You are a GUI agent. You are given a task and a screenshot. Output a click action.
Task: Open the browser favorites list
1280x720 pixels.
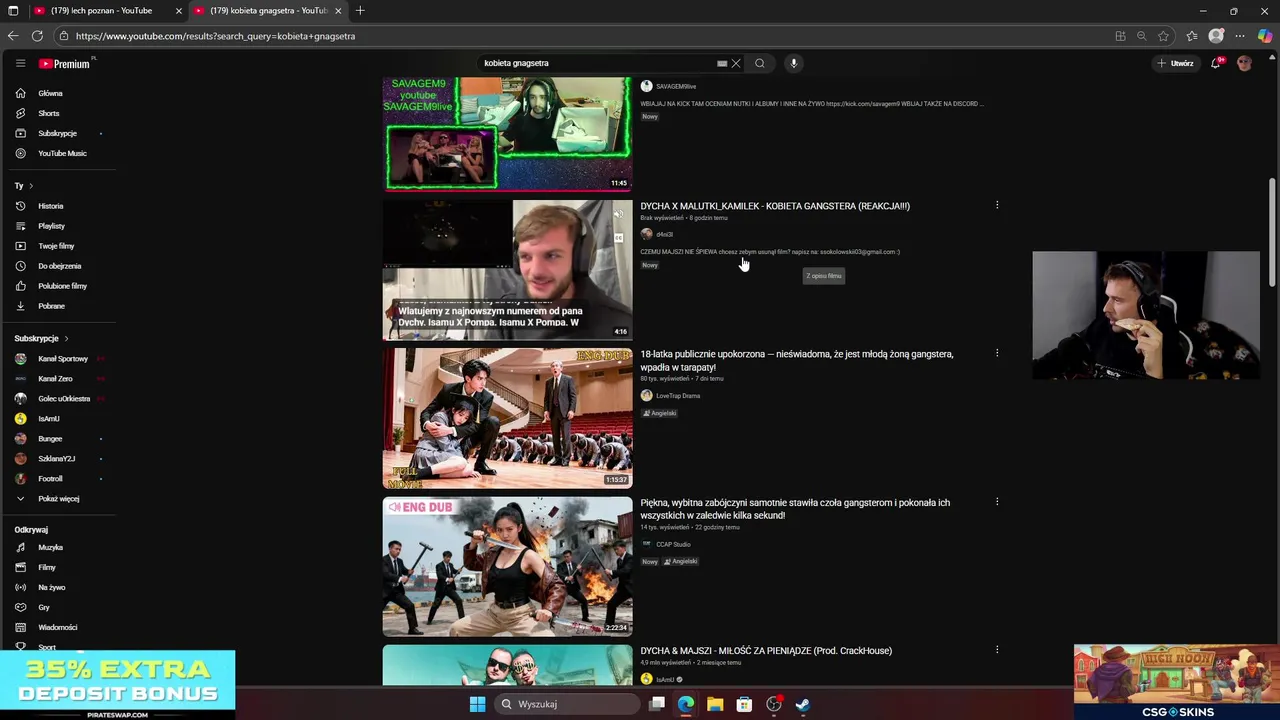(1192, 36)
